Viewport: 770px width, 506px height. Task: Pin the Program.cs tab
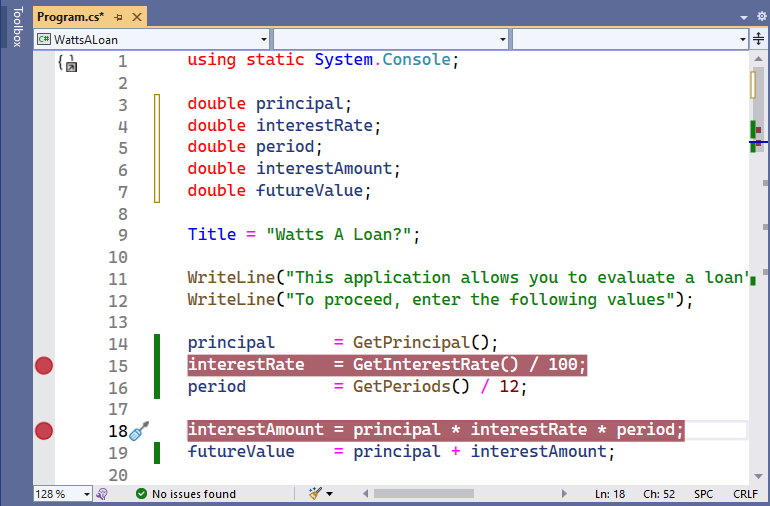coord(118,17)
